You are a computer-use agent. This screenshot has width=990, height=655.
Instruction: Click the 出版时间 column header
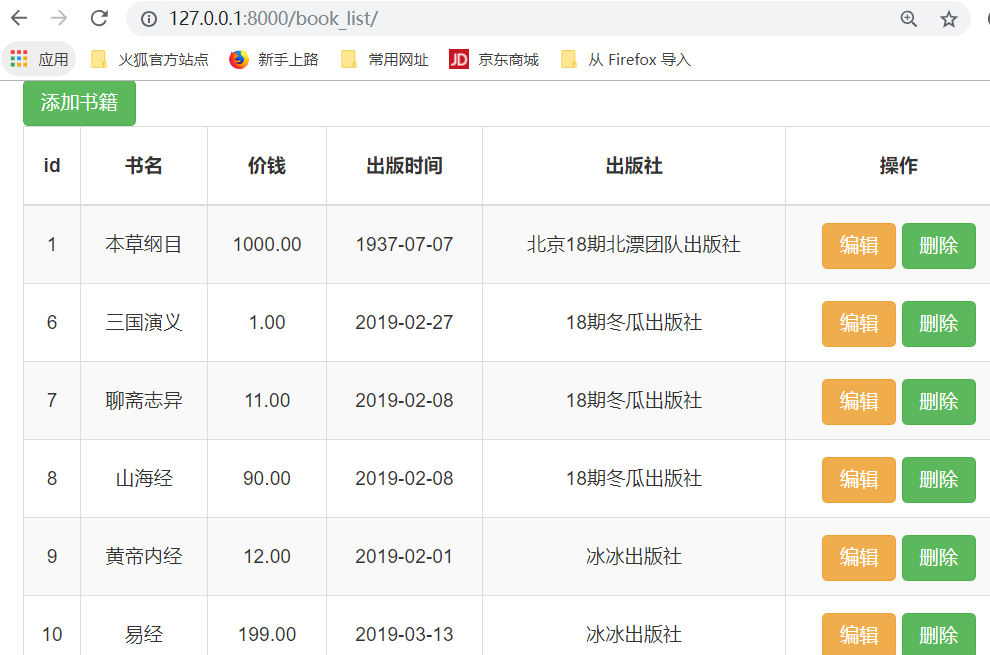coord(404,165)
